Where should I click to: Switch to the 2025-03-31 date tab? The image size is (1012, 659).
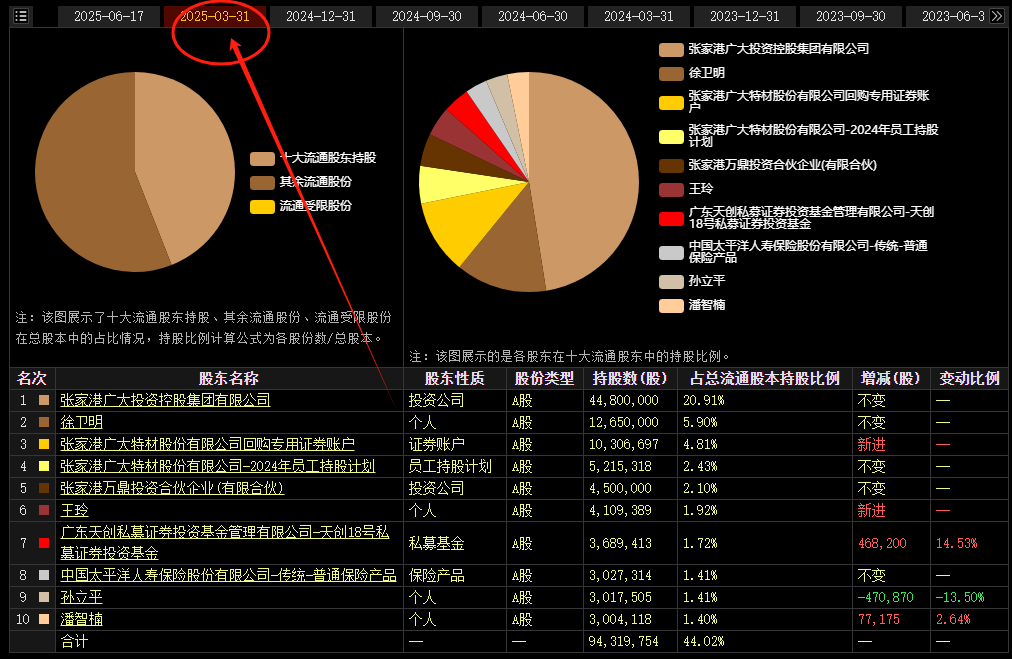tap(215, 16)
